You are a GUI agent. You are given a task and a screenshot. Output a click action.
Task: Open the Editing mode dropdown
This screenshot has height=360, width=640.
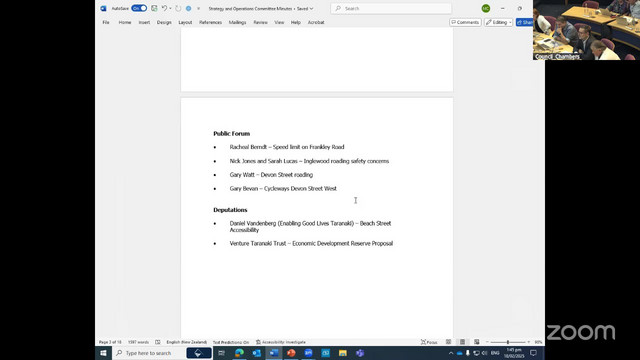pos(498,22)
